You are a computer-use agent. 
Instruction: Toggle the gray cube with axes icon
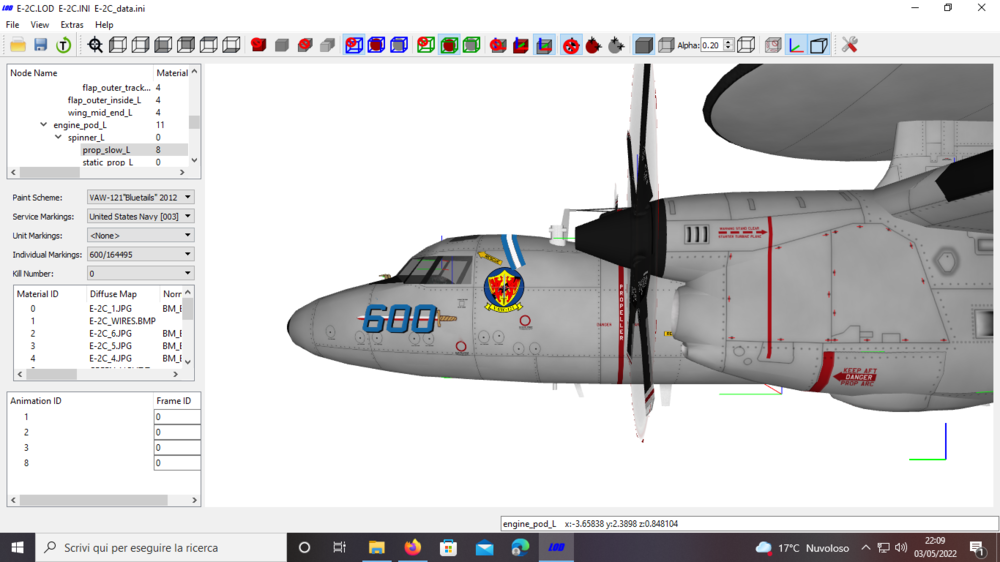[544, 45]
